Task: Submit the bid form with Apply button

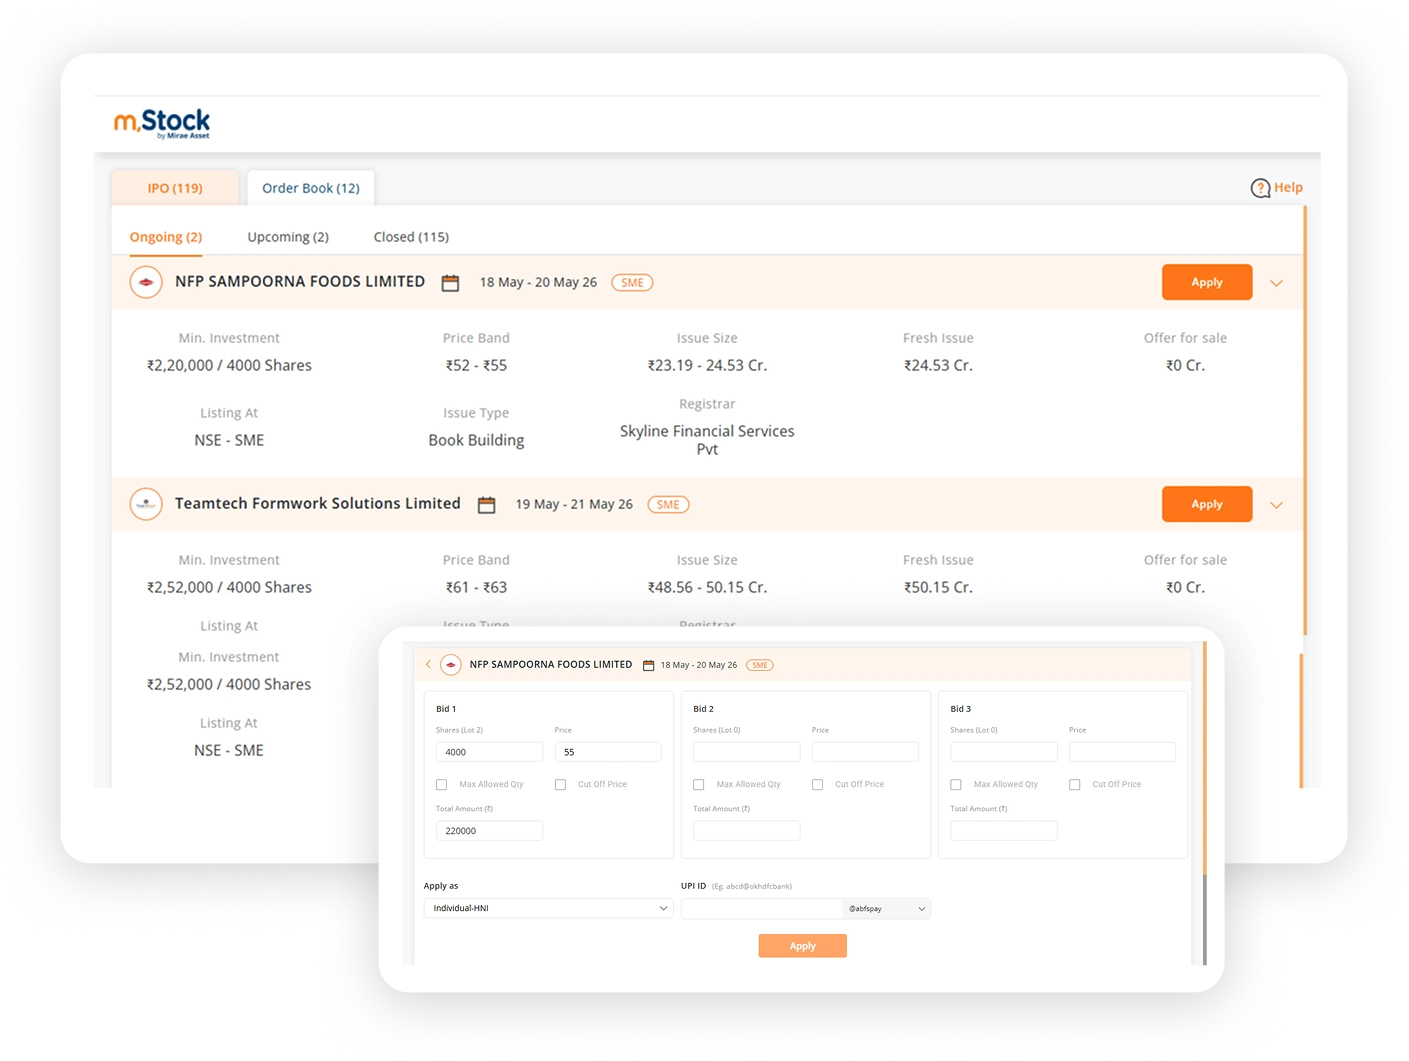Action: [803, 946]
